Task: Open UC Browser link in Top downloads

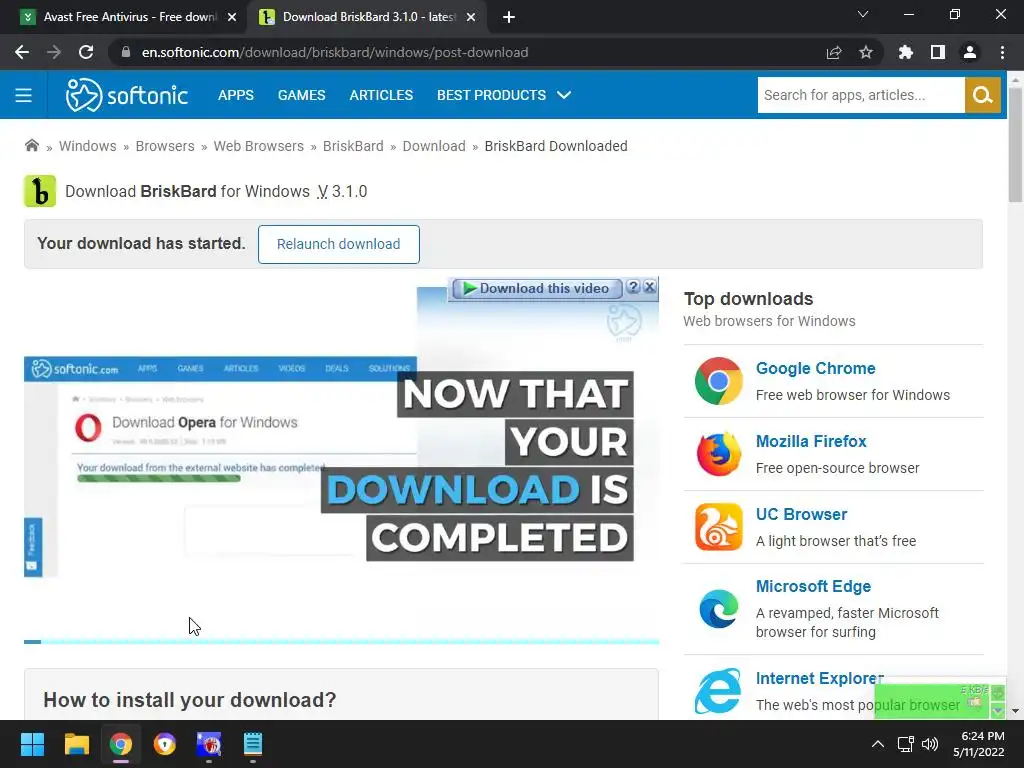Action: [801, 515]
